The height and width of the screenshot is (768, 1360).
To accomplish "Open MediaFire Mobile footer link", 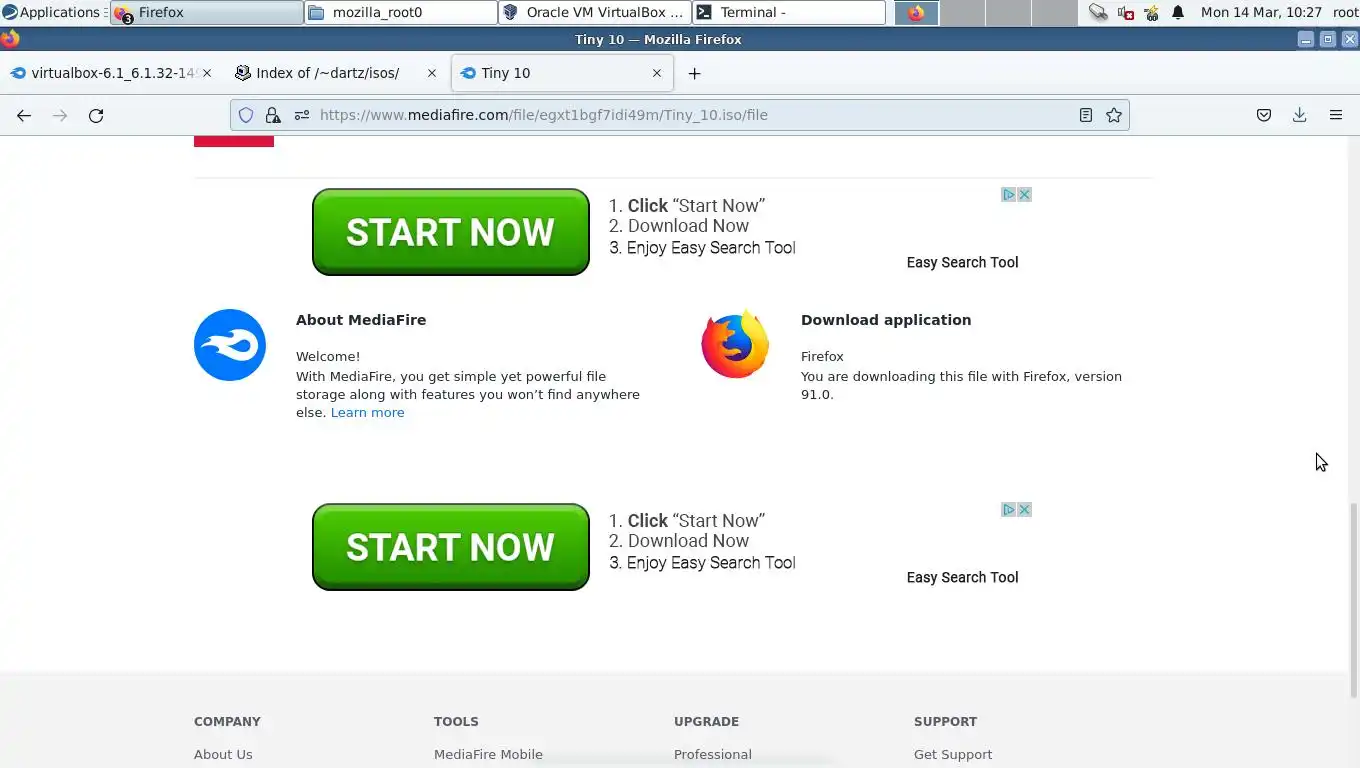I will click(x=488, y=754).
